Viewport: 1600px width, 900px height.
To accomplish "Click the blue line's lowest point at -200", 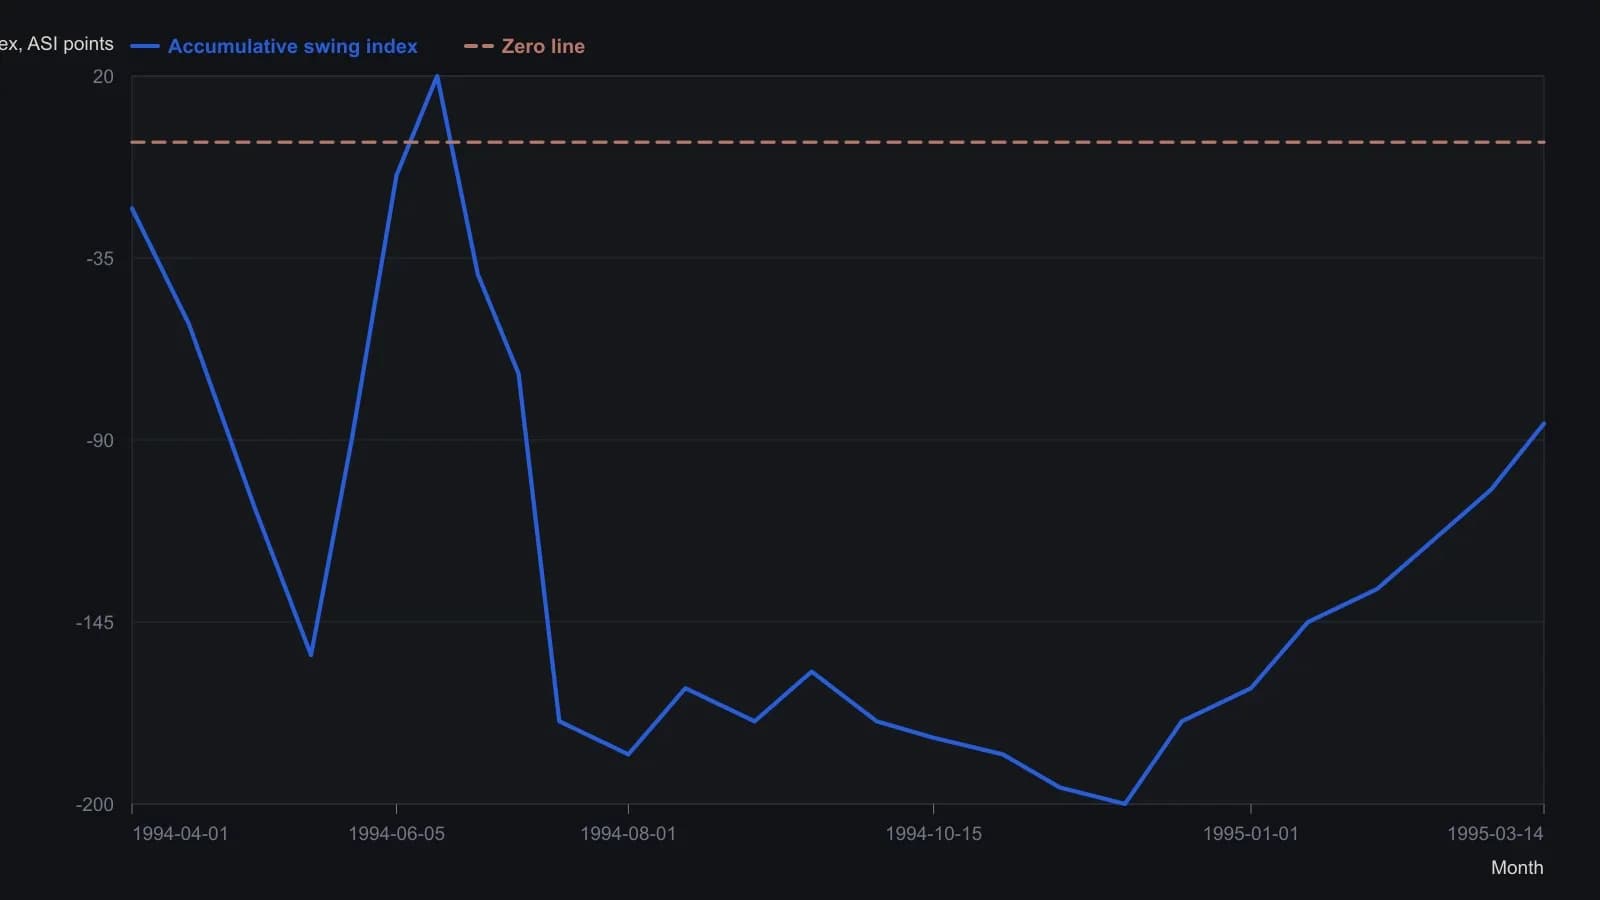I will 1125,804.
